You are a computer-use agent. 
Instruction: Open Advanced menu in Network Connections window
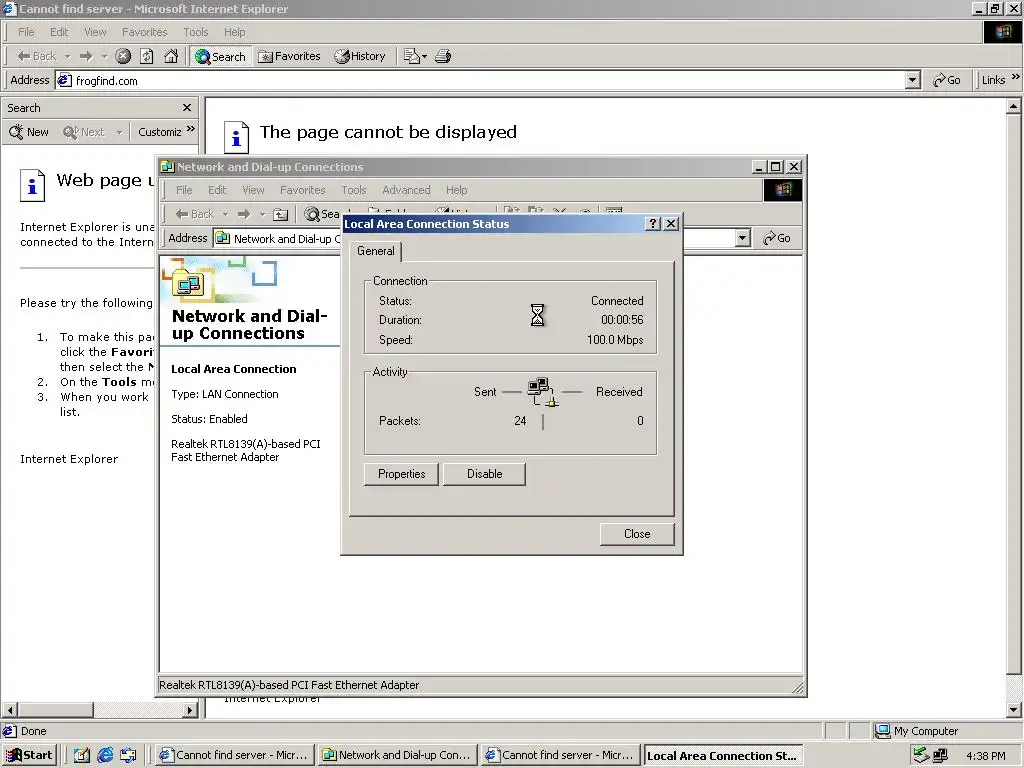pyautogui.click(x=406, y=190)
